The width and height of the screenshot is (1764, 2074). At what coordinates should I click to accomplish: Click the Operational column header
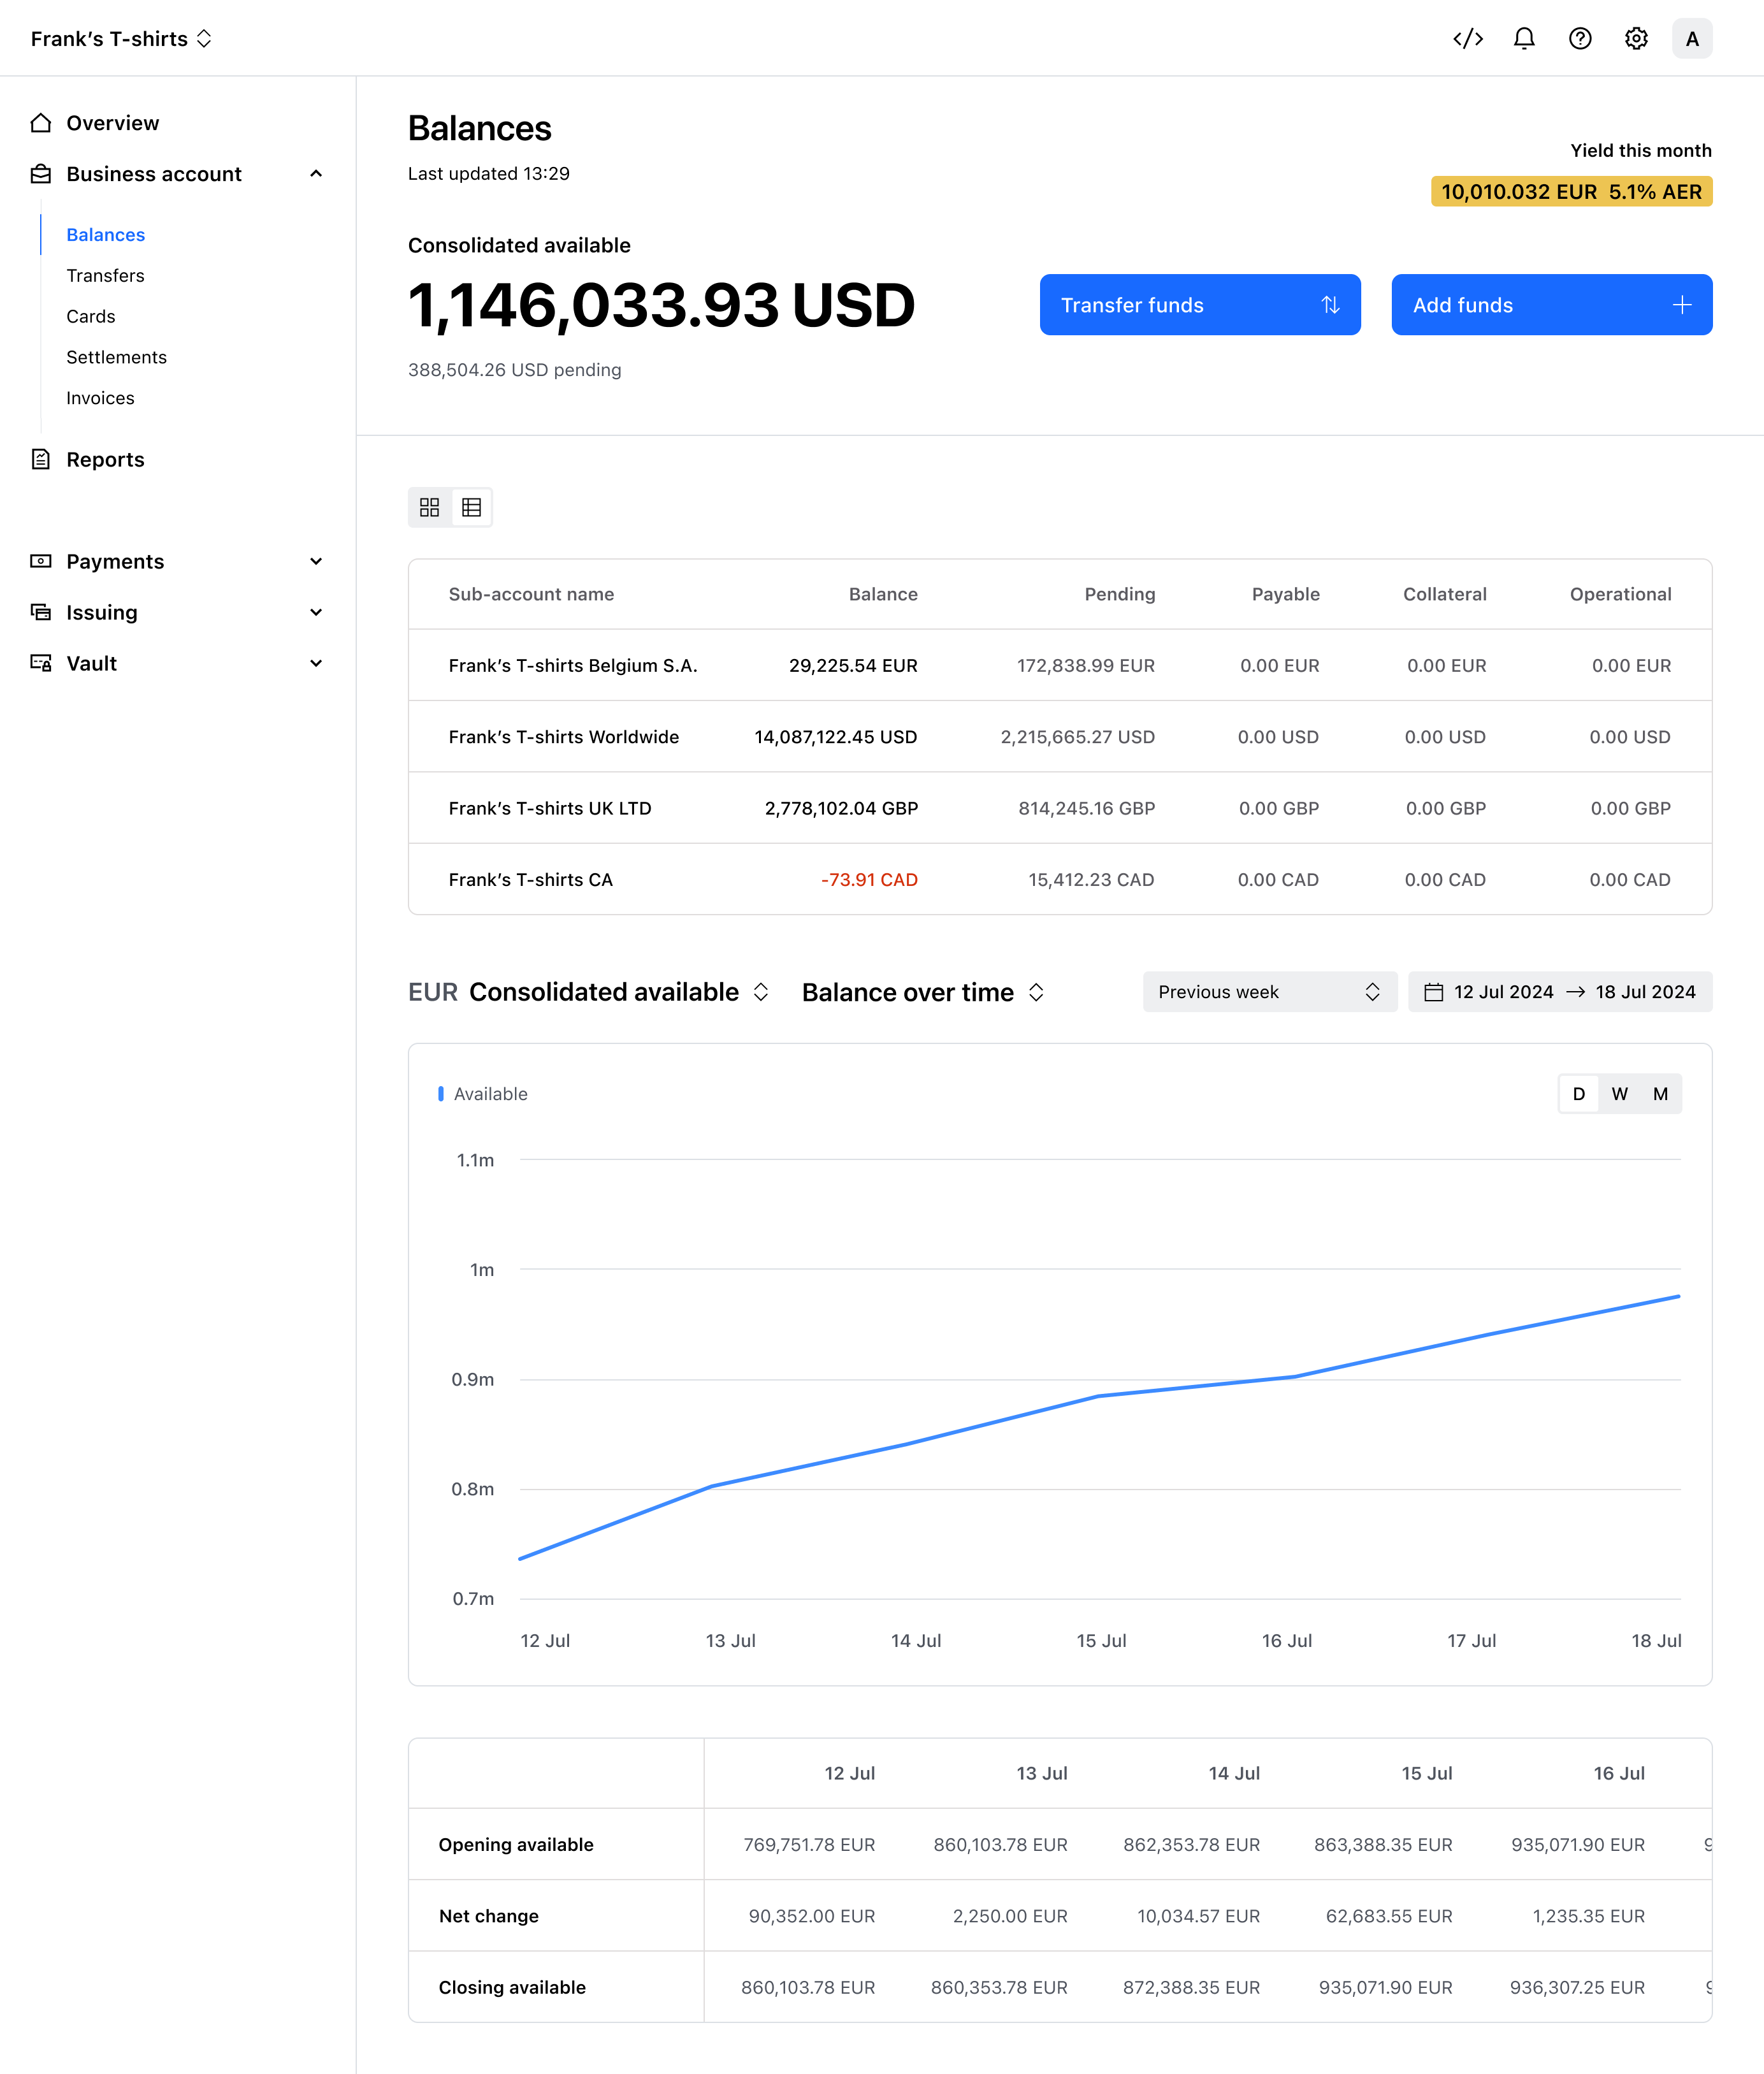coord(1621,594)
